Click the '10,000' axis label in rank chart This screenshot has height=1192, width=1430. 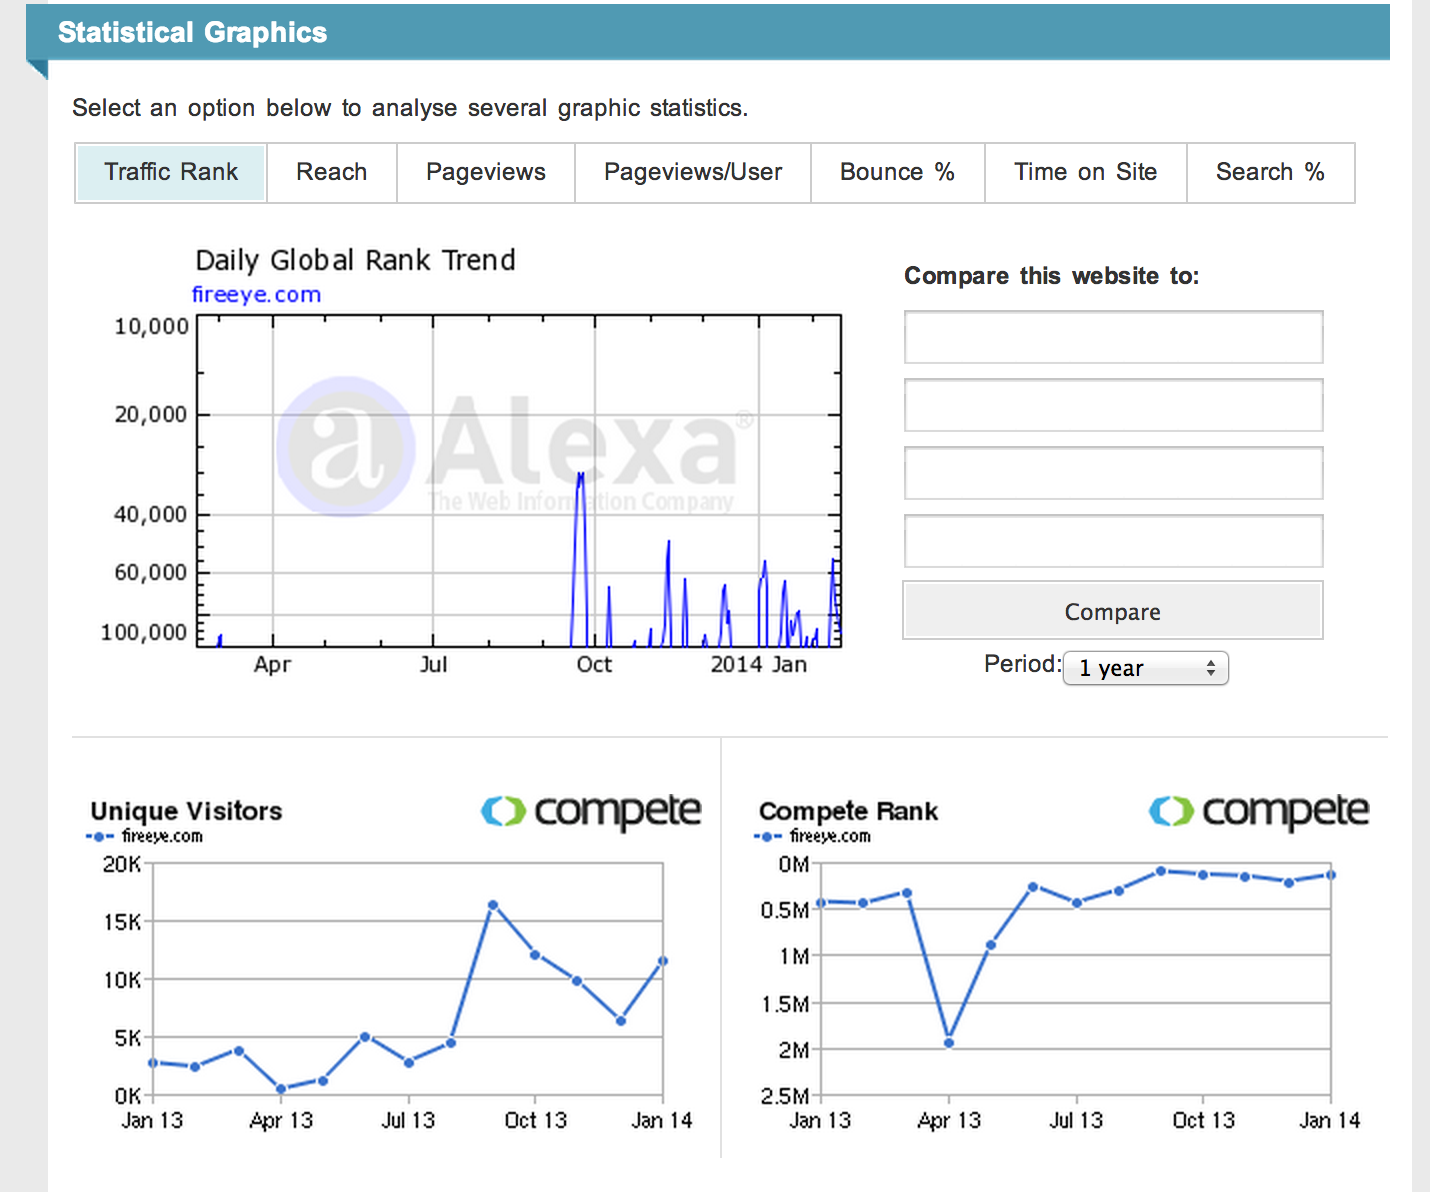click(151, 326)
